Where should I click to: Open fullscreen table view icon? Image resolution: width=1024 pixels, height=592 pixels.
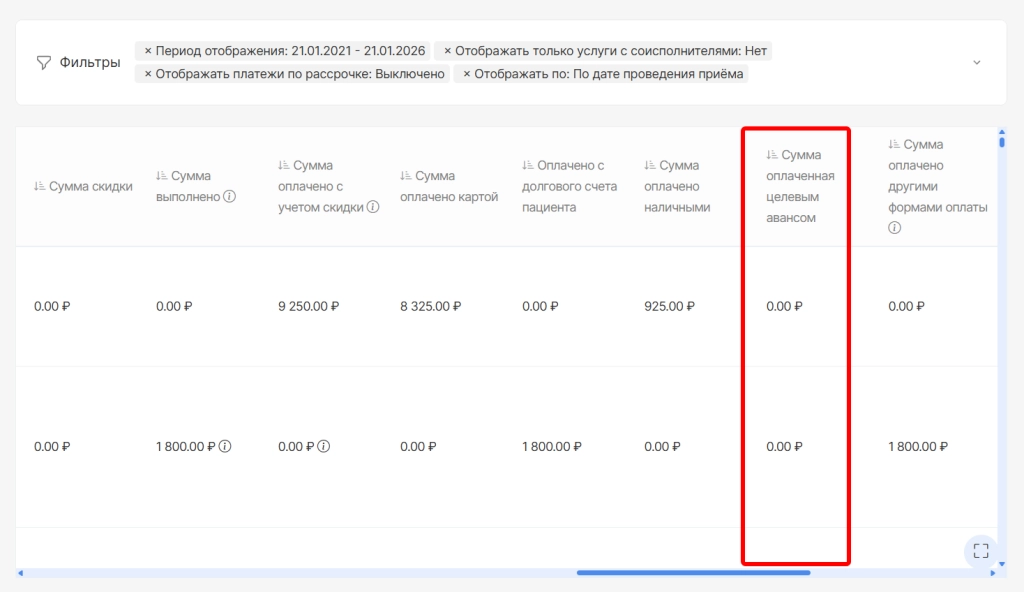980,550
